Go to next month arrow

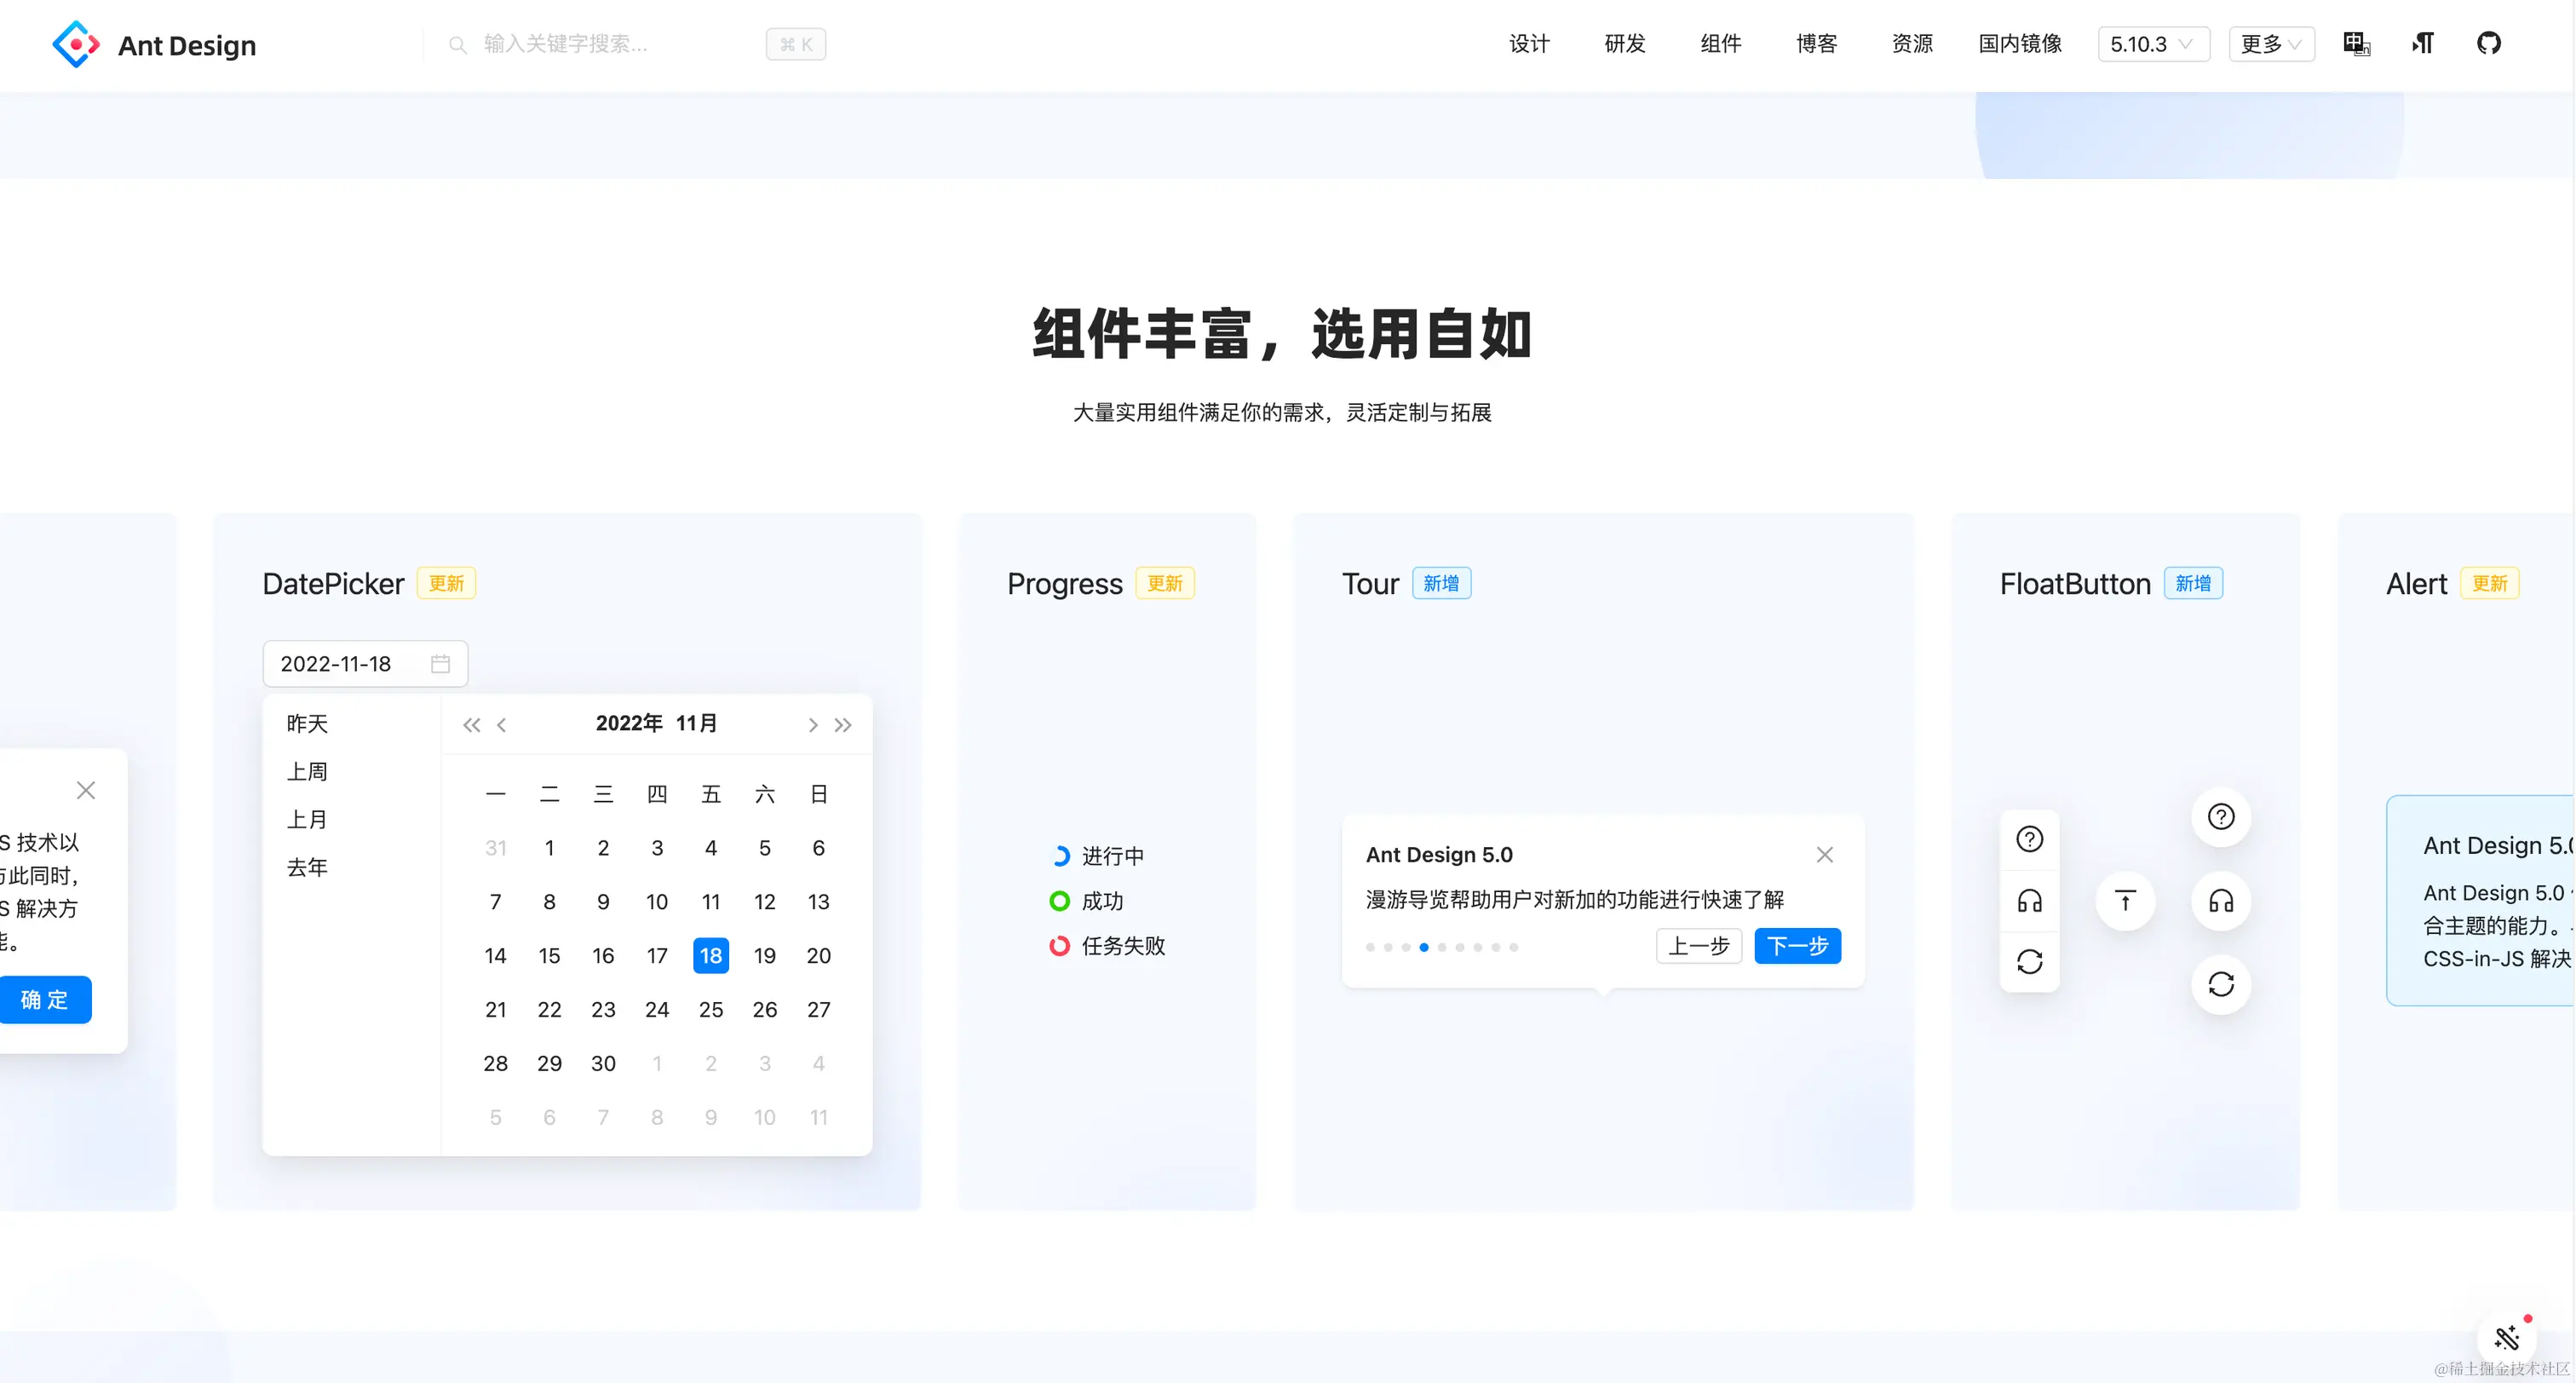(812, 725)
